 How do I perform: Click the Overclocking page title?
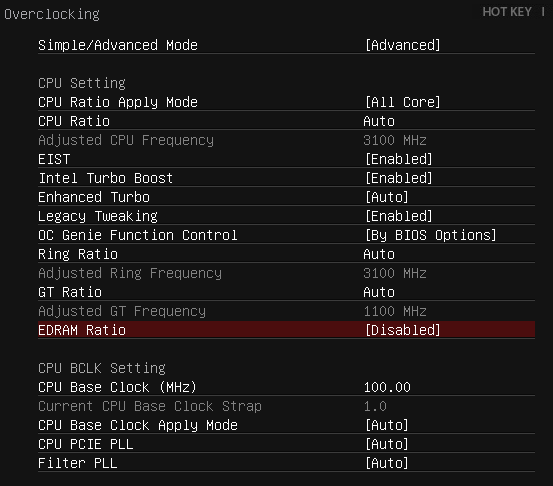tap(52, 15)
